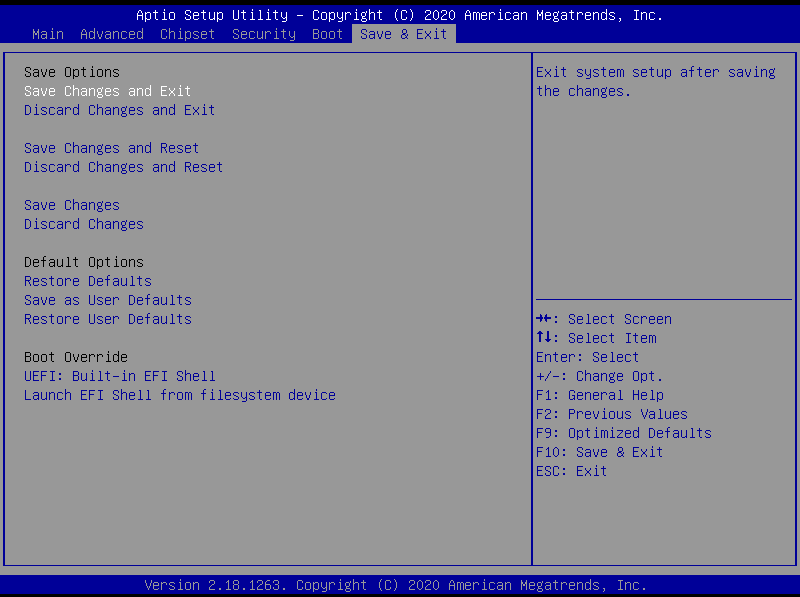Screen dimensions: 800x597
Task: Select Save Changes and Exit
Action: coord(108,91)
